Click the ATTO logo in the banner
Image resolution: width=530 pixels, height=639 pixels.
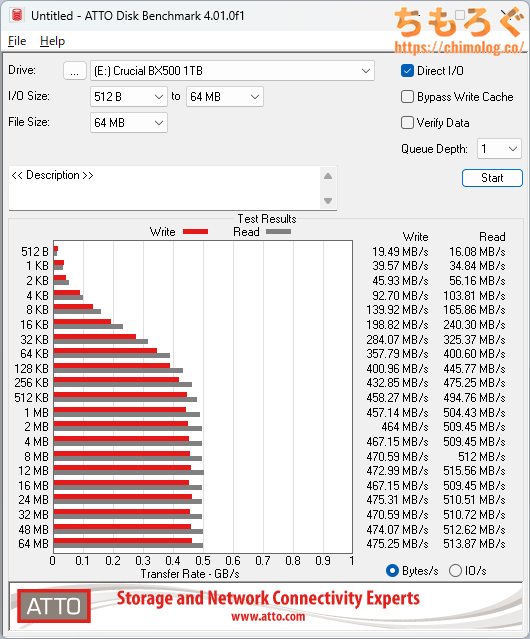[x=54, y=606]
